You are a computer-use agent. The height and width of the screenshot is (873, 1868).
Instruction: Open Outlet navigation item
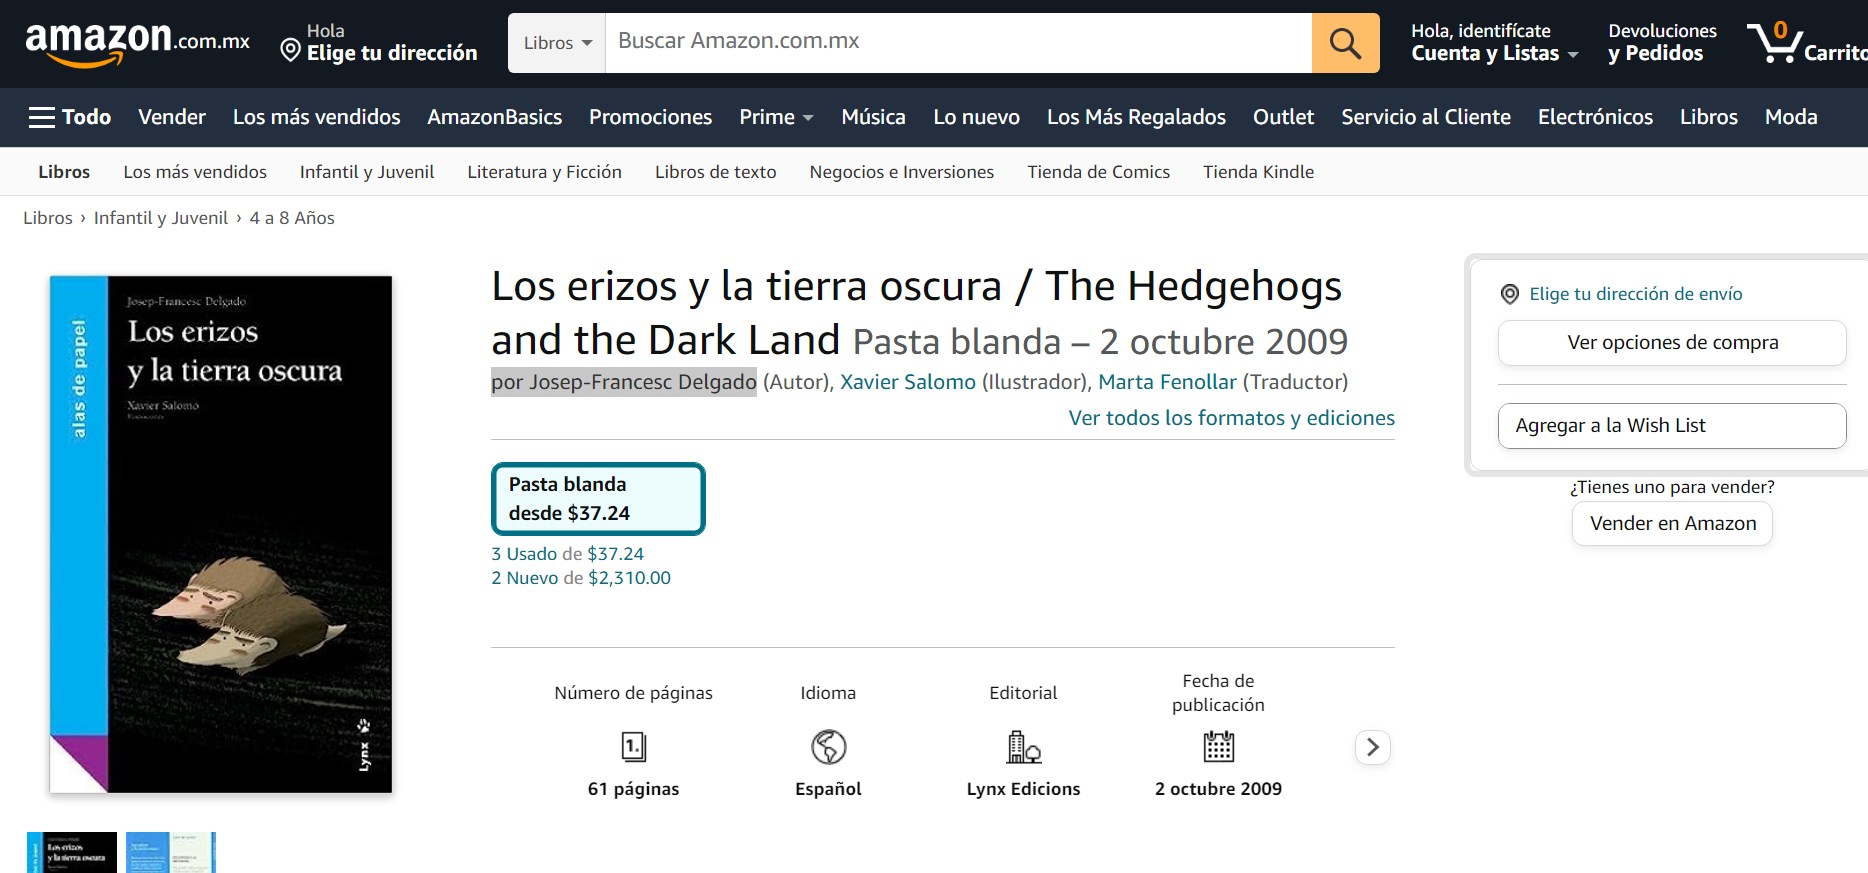[x=1283, y=117]
